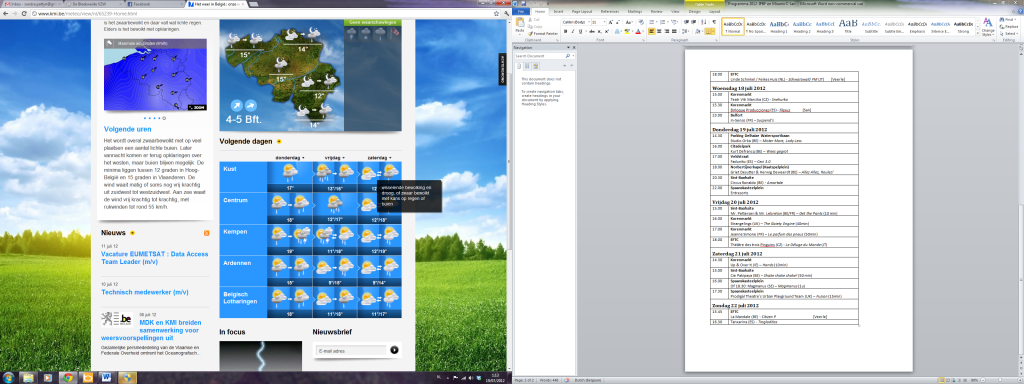Screen dimensions: 1024x384
Task: Submit newsletter email with arrow button
Action: point(394,350)
